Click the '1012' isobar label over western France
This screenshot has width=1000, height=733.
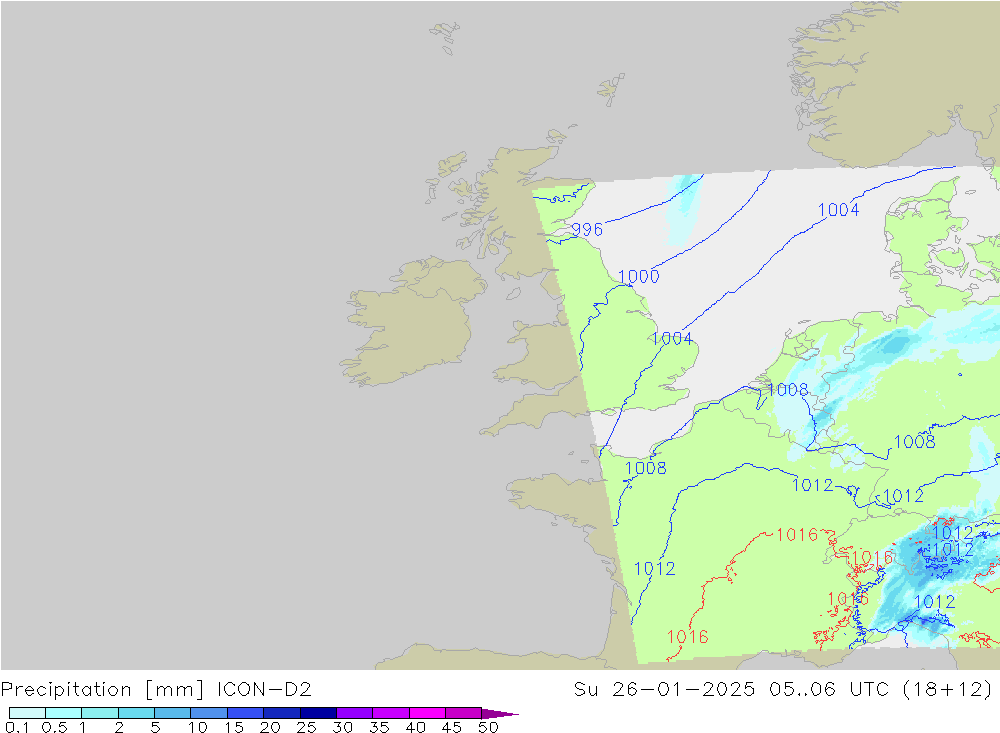(x=654, y=568)
